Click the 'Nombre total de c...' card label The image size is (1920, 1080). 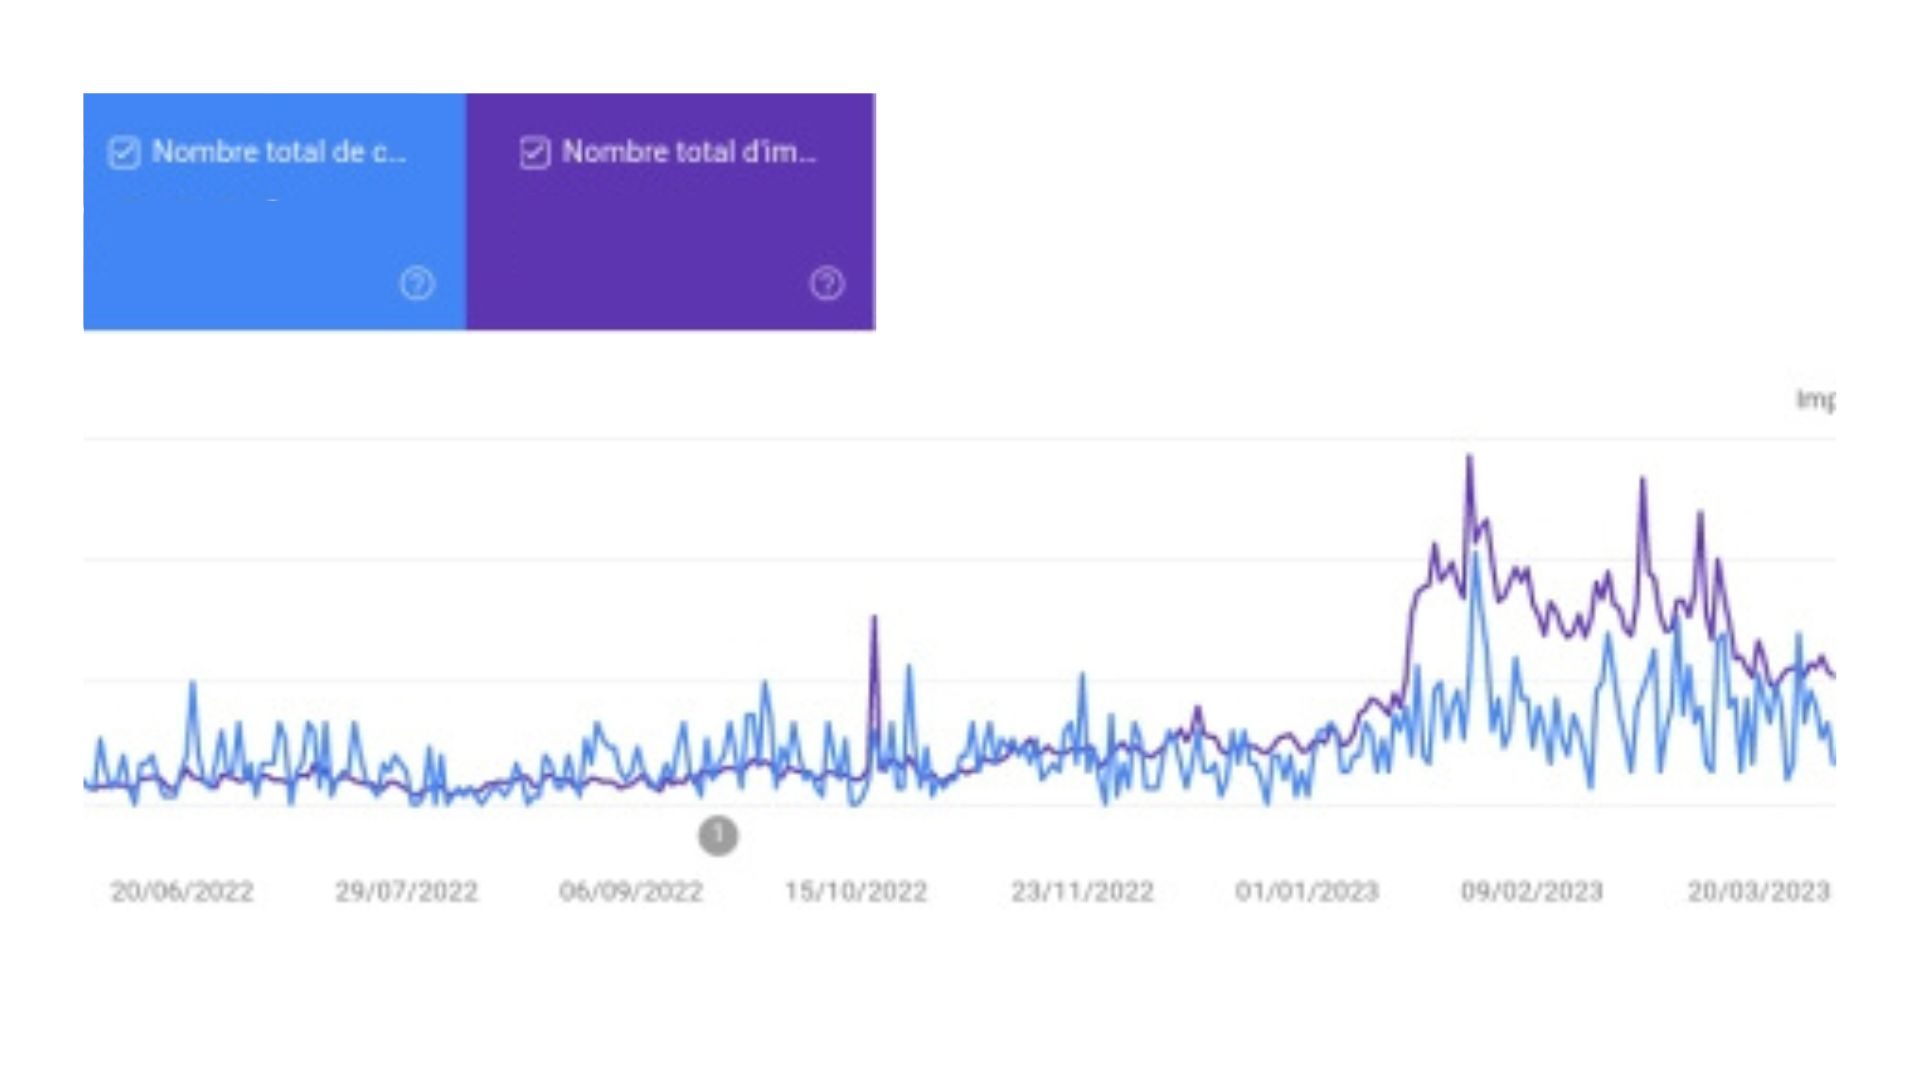(x=279, y=152)
